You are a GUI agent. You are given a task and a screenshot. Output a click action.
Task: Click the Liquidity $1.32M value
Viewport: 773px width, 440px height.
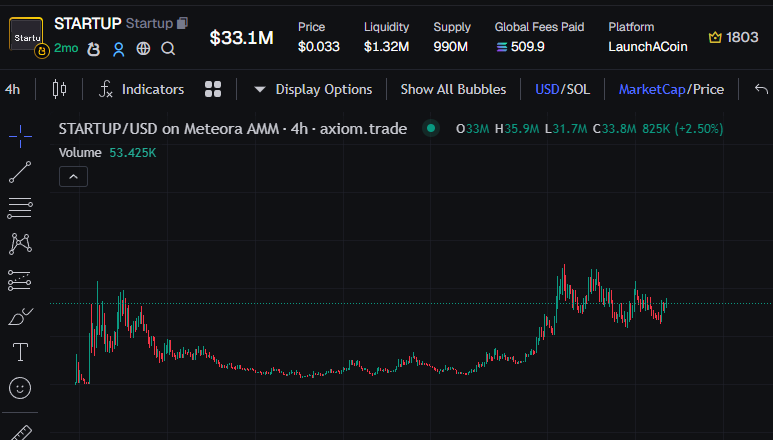point(386,47)
